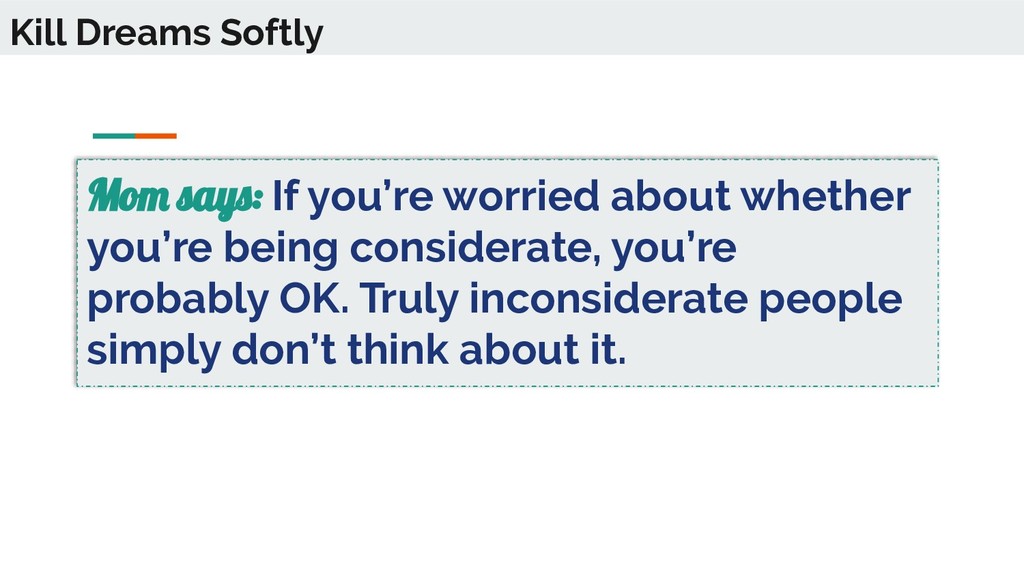The image size is (1024, 576).
Task: Click the word "considerate," in the quote
Action: [x=475, y=247]
